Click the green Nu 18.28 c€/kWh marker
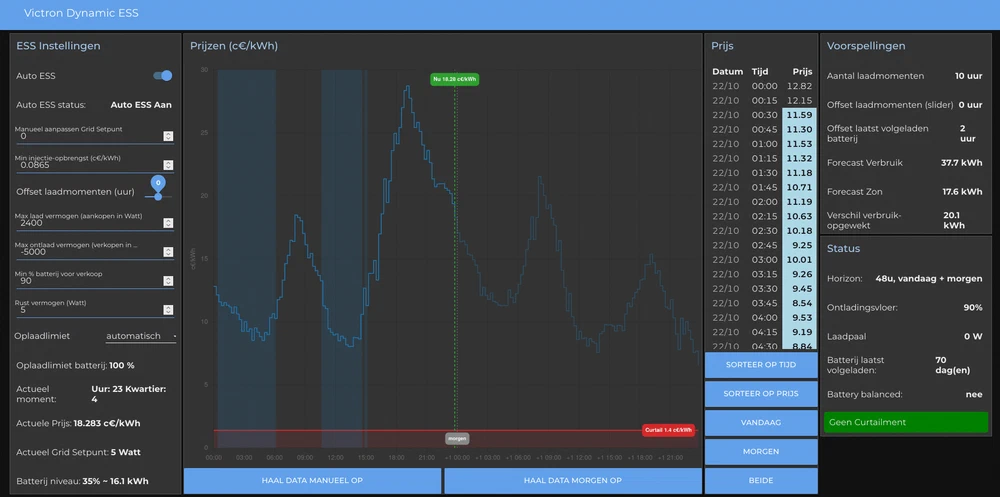Image resolution: width=1000 pixels, height=497 pixels. click(455, 79)
